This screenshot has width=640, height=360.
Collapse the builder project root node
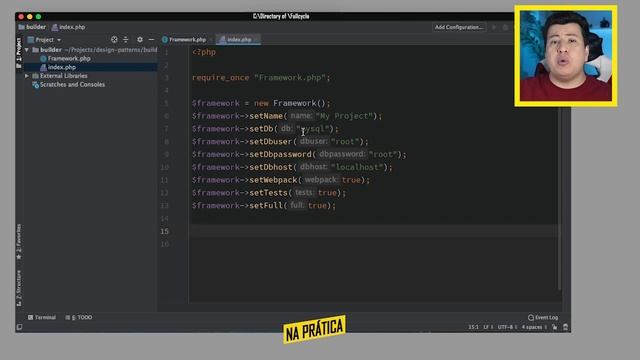click(x=27, y=50)
